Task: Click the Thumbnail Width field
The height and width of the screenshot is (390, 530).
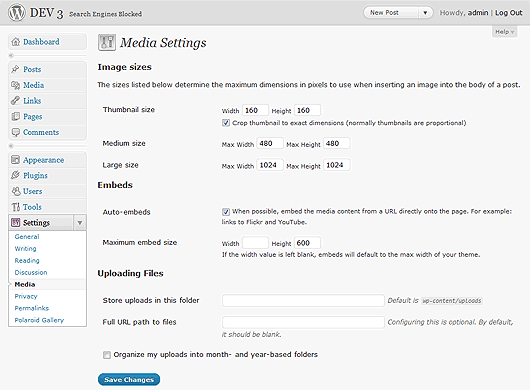Action: click(x=256, y=110)
